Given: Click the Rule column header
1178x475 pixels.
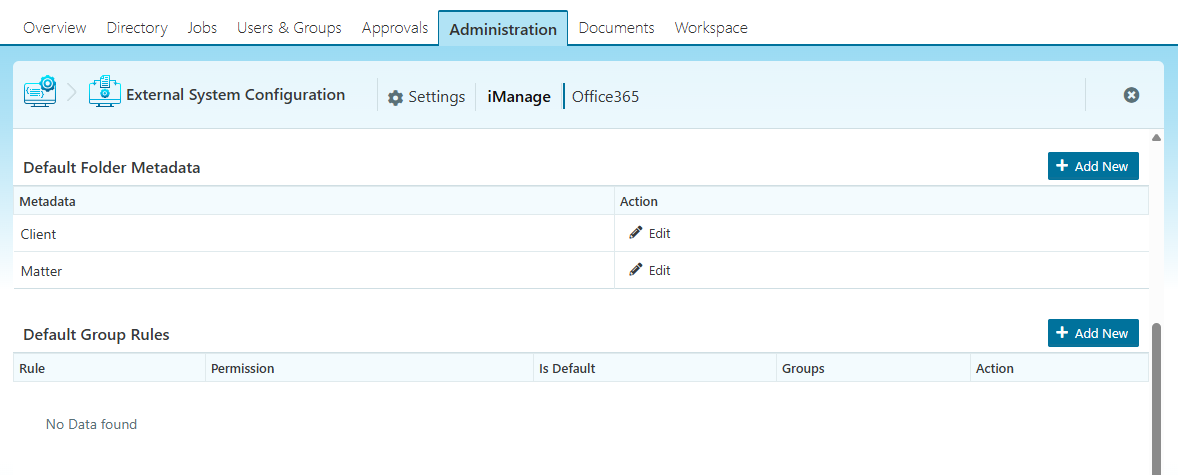Looking at the screenshot, I should (110, 368).
